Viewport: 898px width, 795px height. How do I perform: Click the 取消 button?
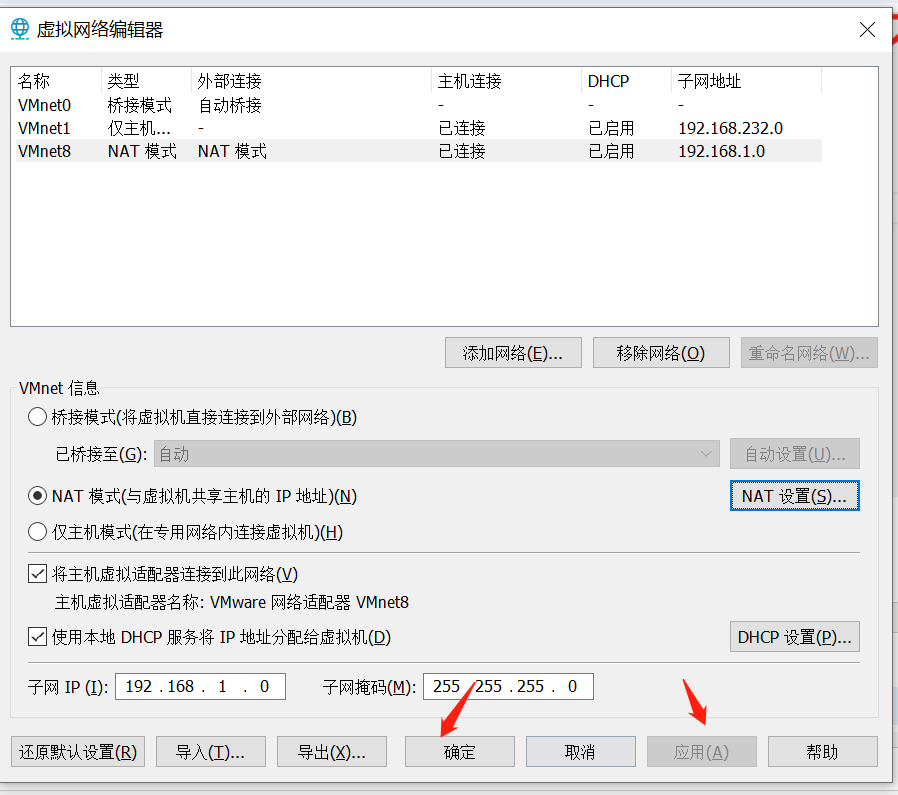click(580, 751)
